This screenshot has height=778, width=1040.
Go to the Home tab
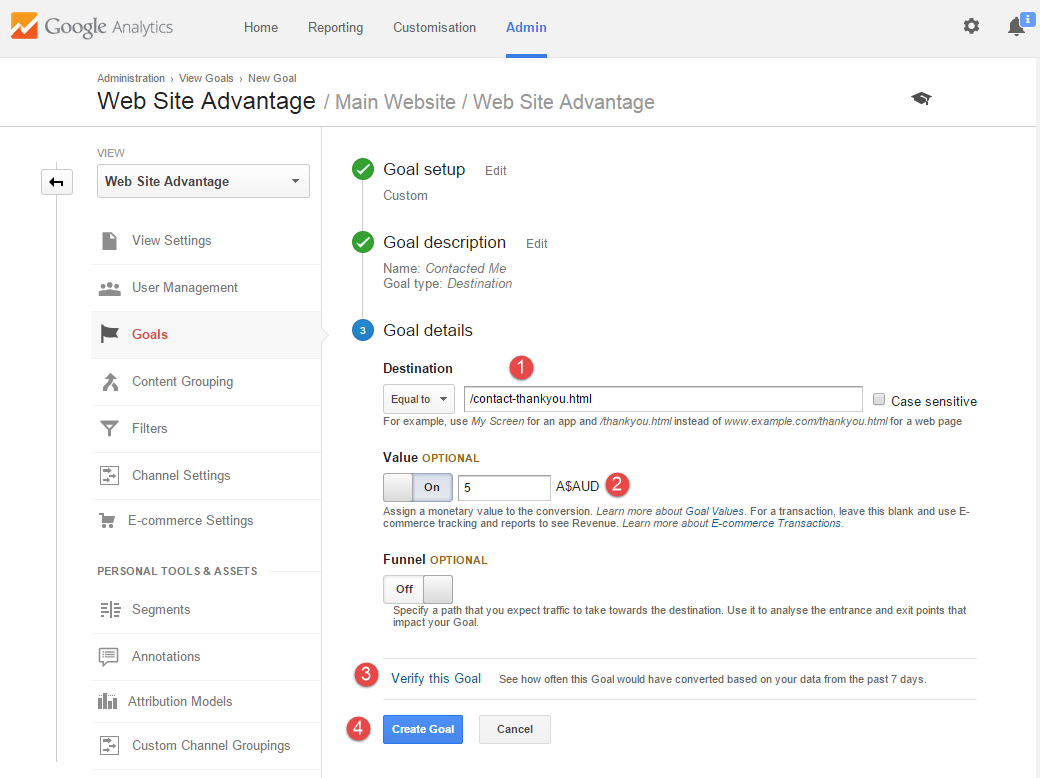coord(261,27)
